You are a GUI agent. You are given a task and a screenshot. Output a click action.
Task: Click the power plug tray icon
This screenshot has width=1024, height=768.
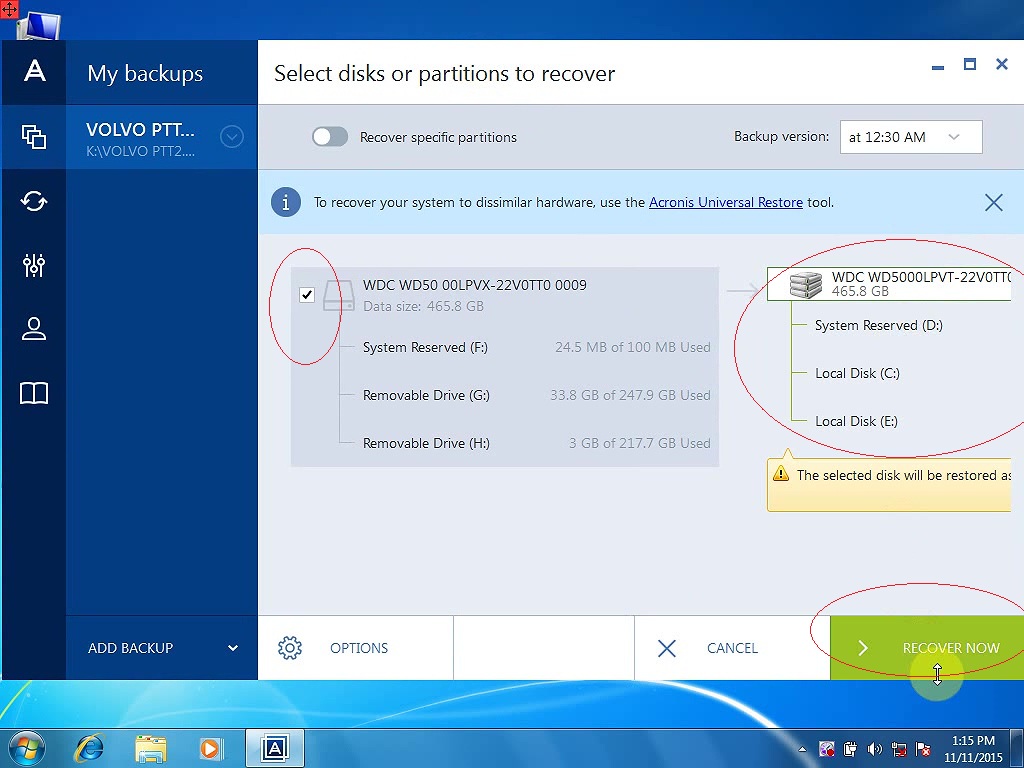850,749
